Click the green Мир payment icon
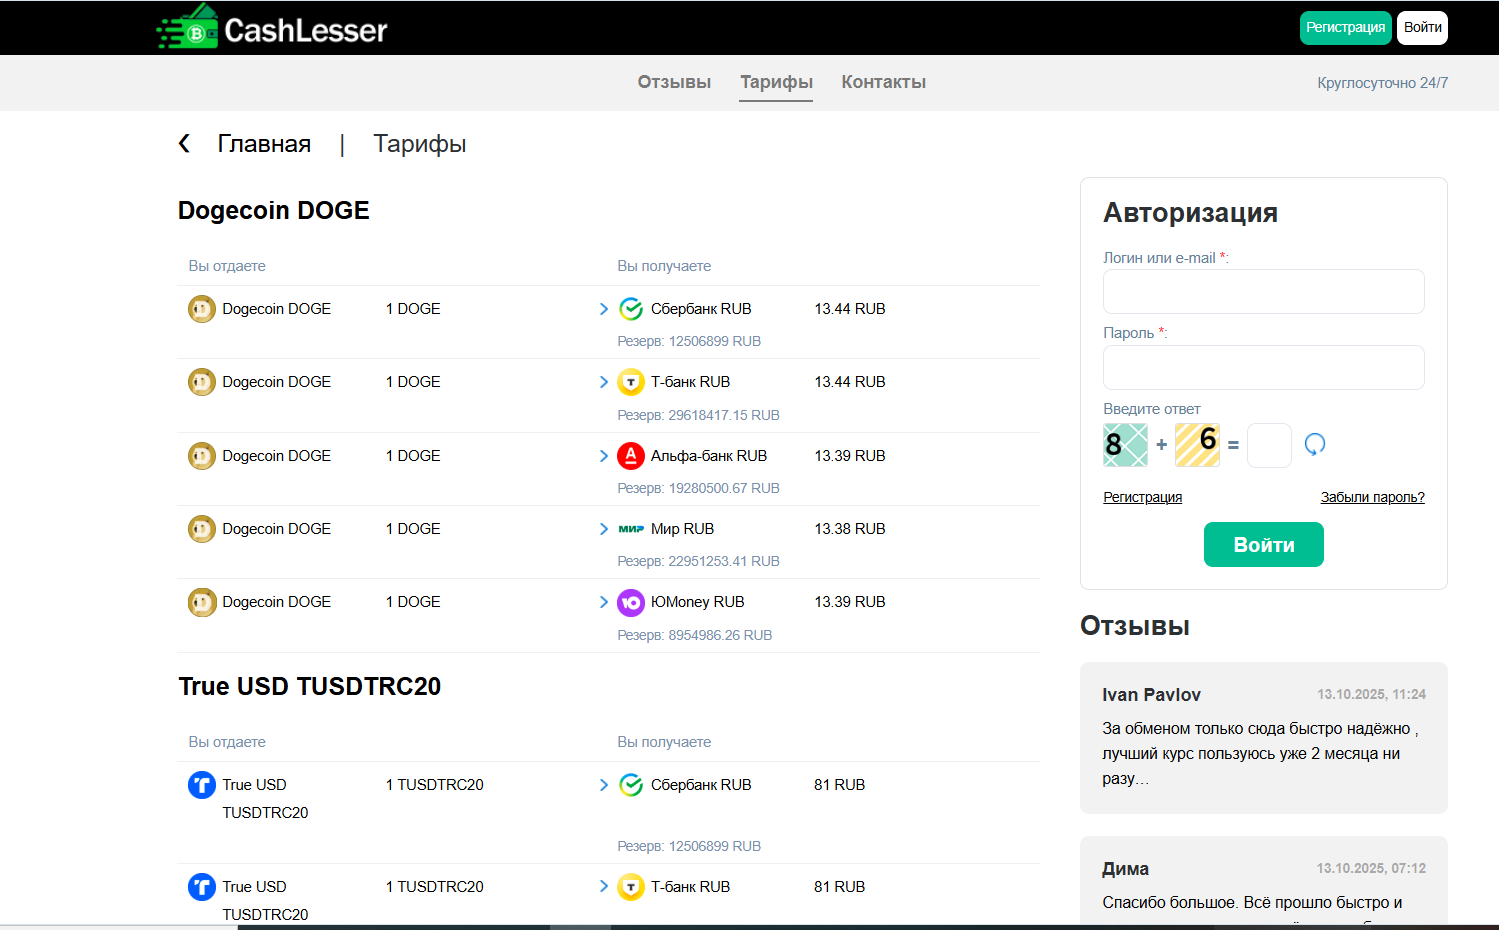The width and height of the screenshot is (1499, 930). click(631, 529)
